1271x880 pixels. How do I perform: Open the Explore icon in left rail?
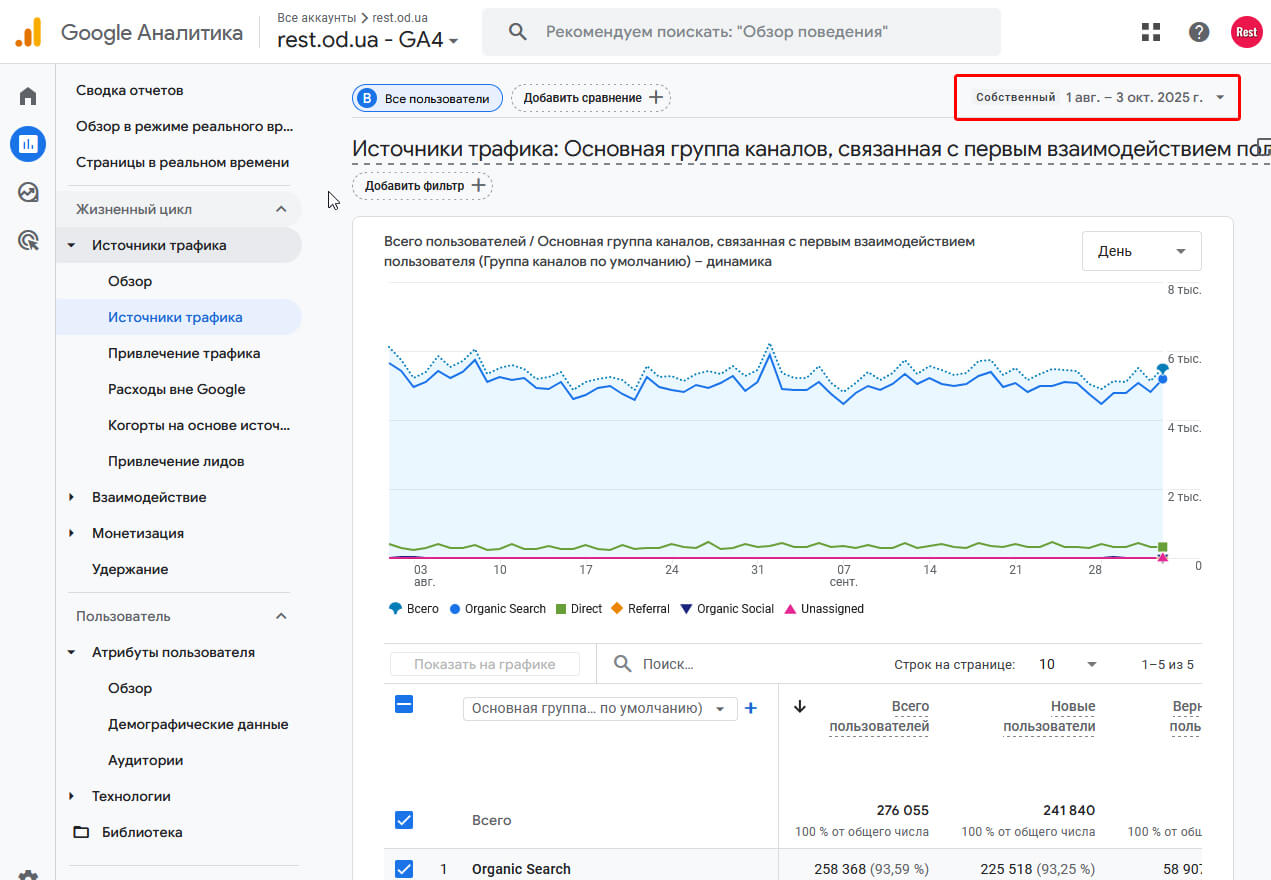[x=28, y=192]
